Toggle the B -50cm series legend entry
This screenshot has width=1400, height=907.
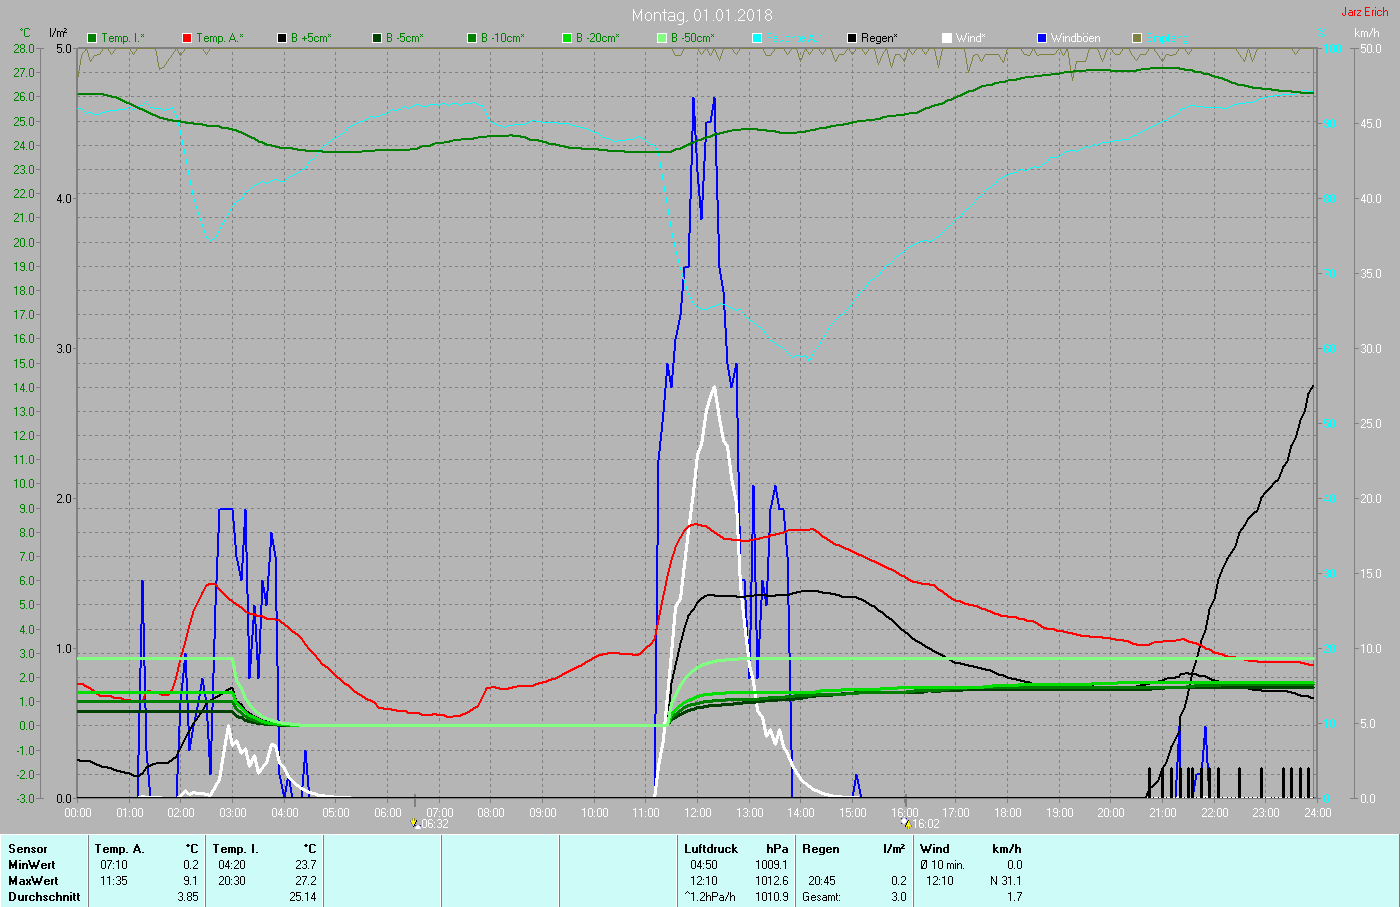692,38
